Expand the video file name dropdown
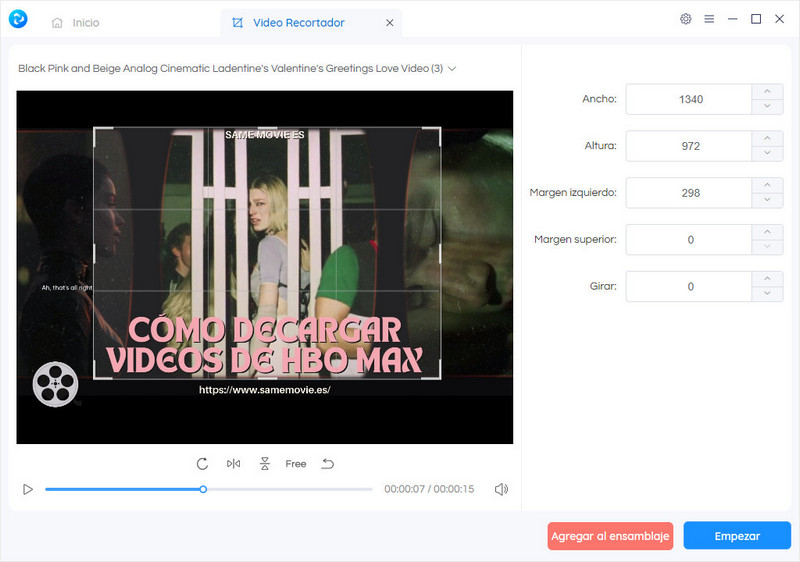Screen dimensions: 800x562 452,69
